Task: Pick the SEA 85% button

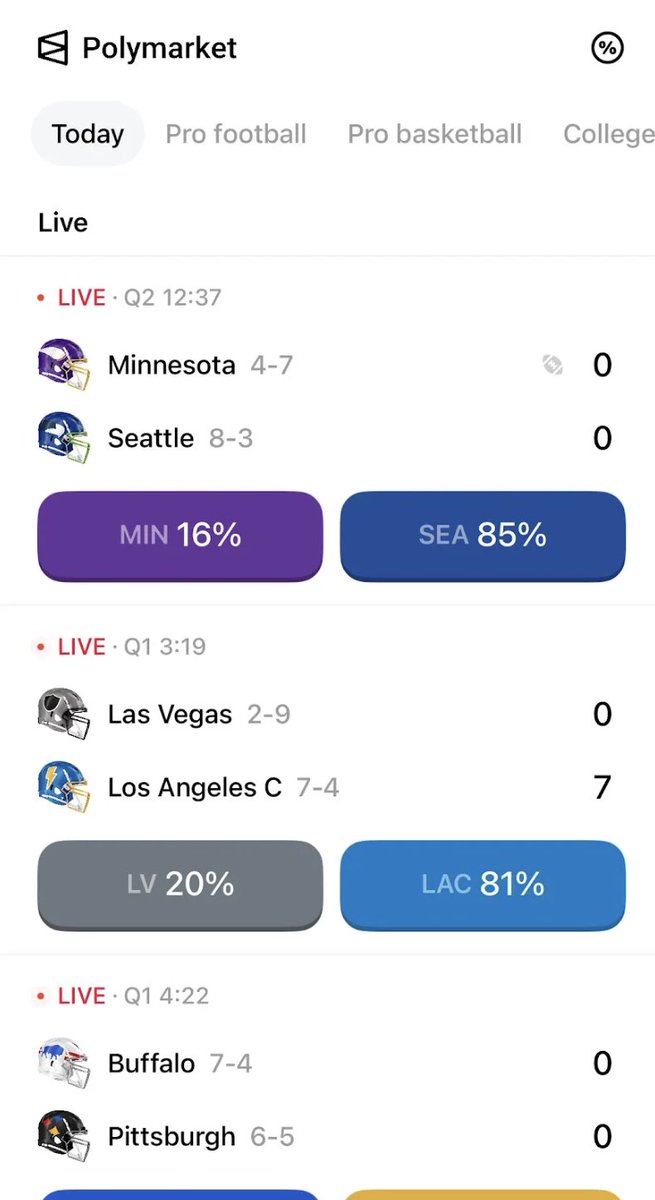Action: point(483,535)
